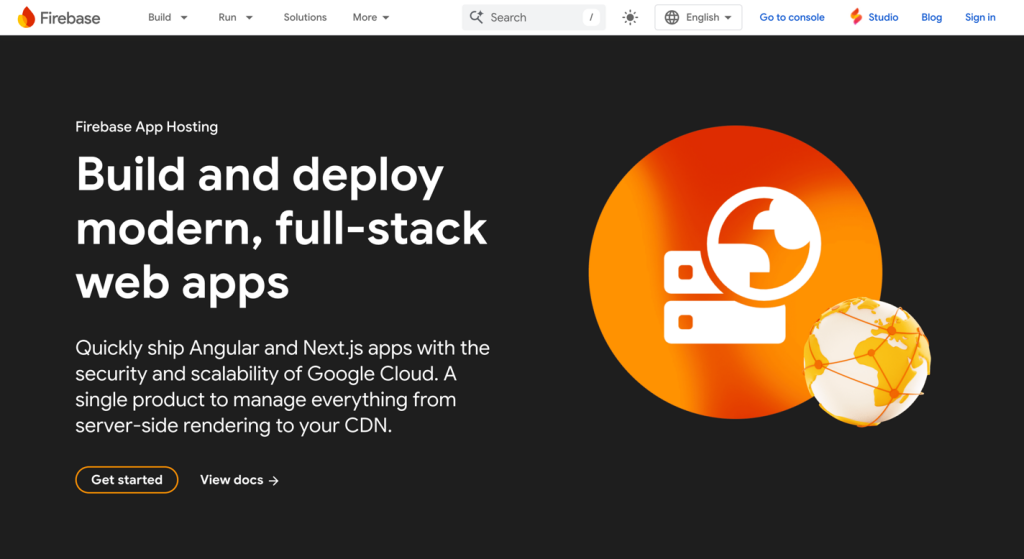Click the globe language icon
This screenshot has width=1024, height=559.
click(671, 18)
